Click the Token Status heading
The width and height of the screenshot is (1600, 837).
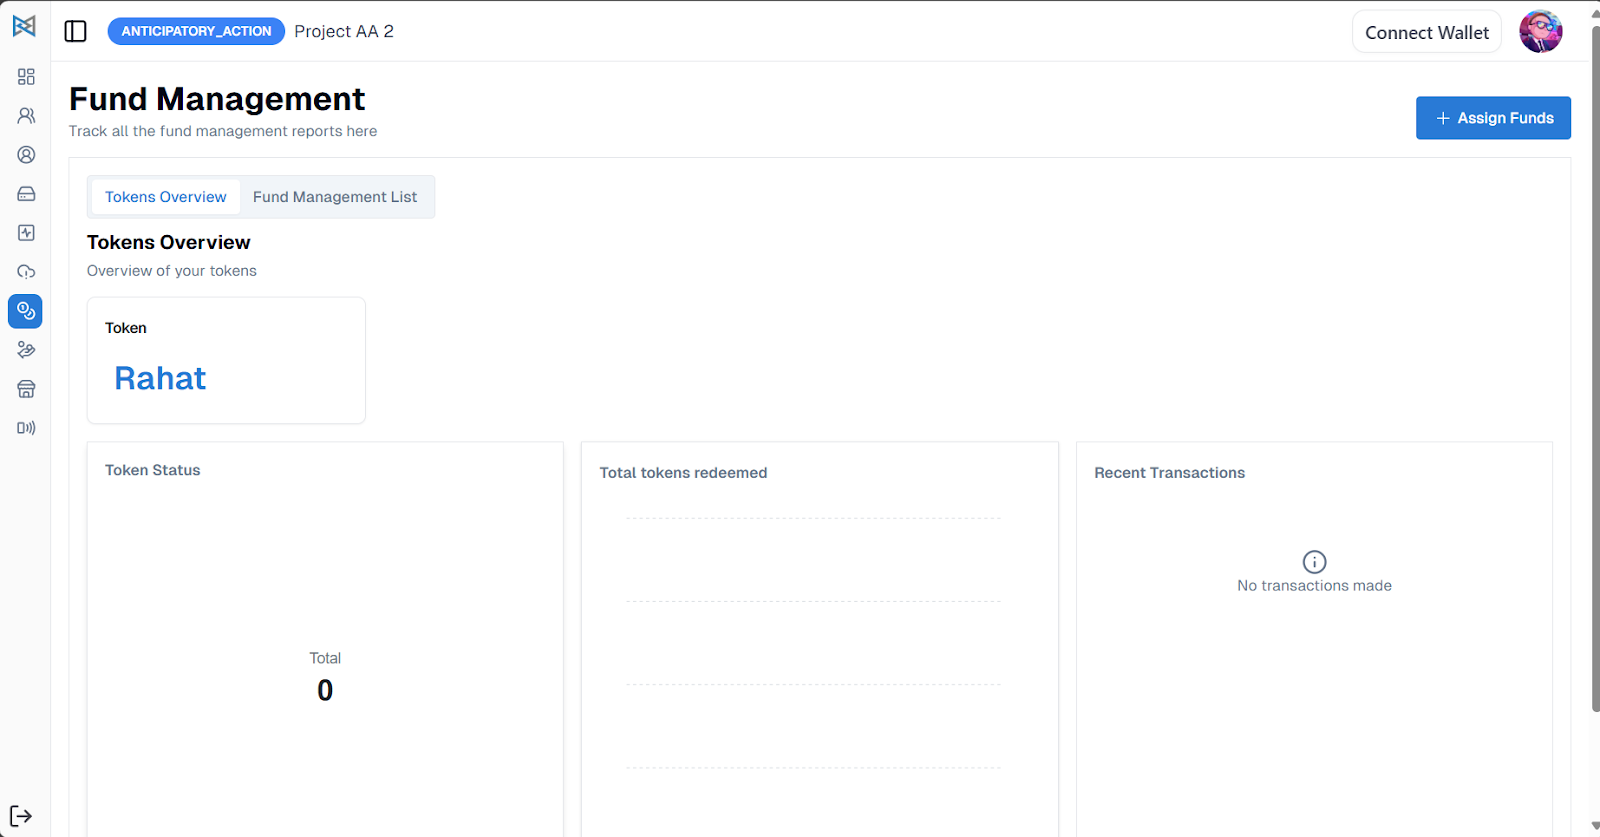(153, 470)
